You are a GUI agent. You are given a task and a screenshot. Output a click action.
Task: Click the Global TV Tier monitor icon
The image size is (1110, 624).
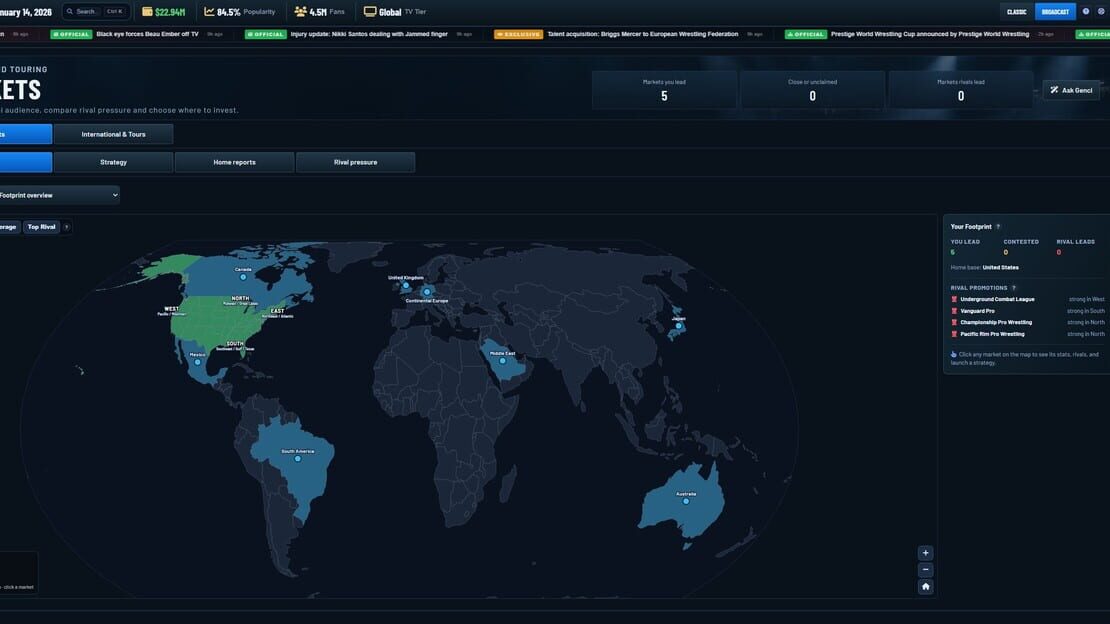(370, 11)
